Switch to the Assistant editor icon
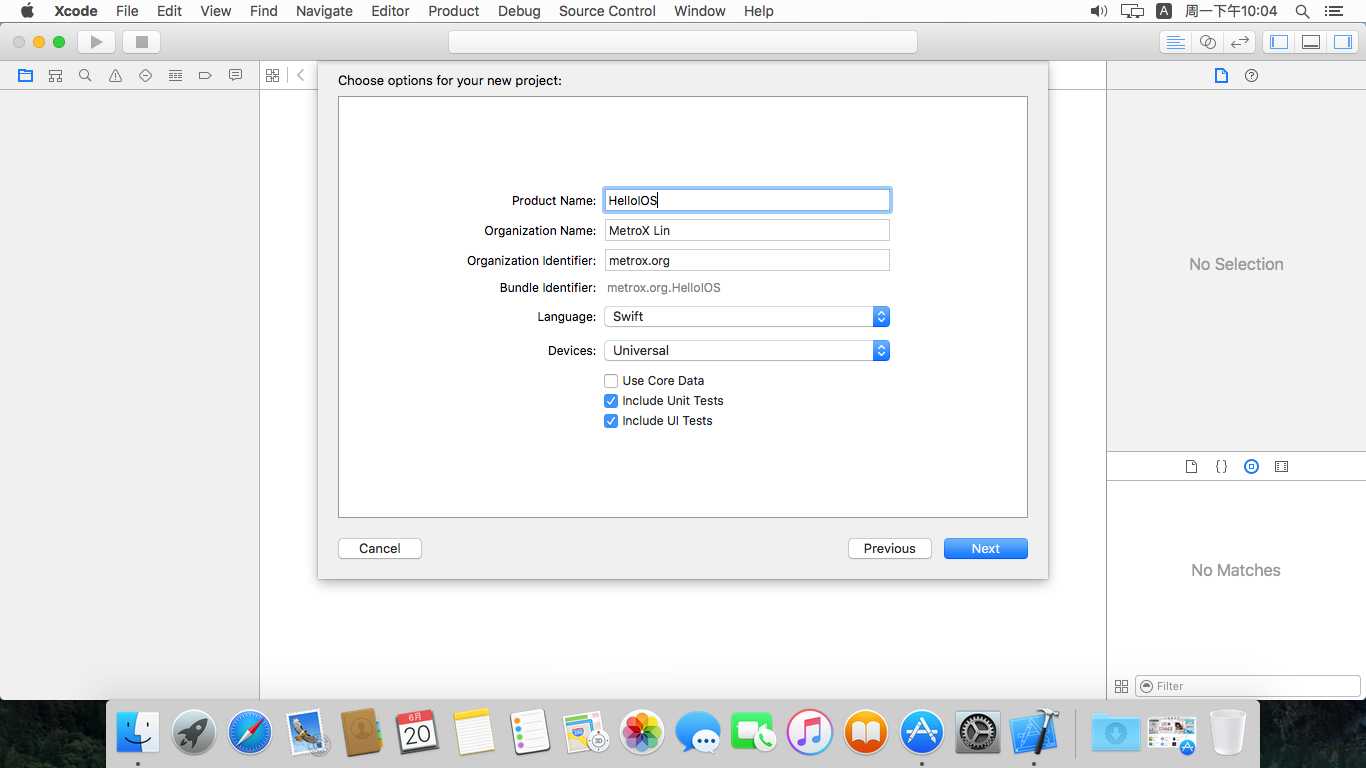Image resolution: width=1366 pixels, height=768 pixels. coord(1208,42)
